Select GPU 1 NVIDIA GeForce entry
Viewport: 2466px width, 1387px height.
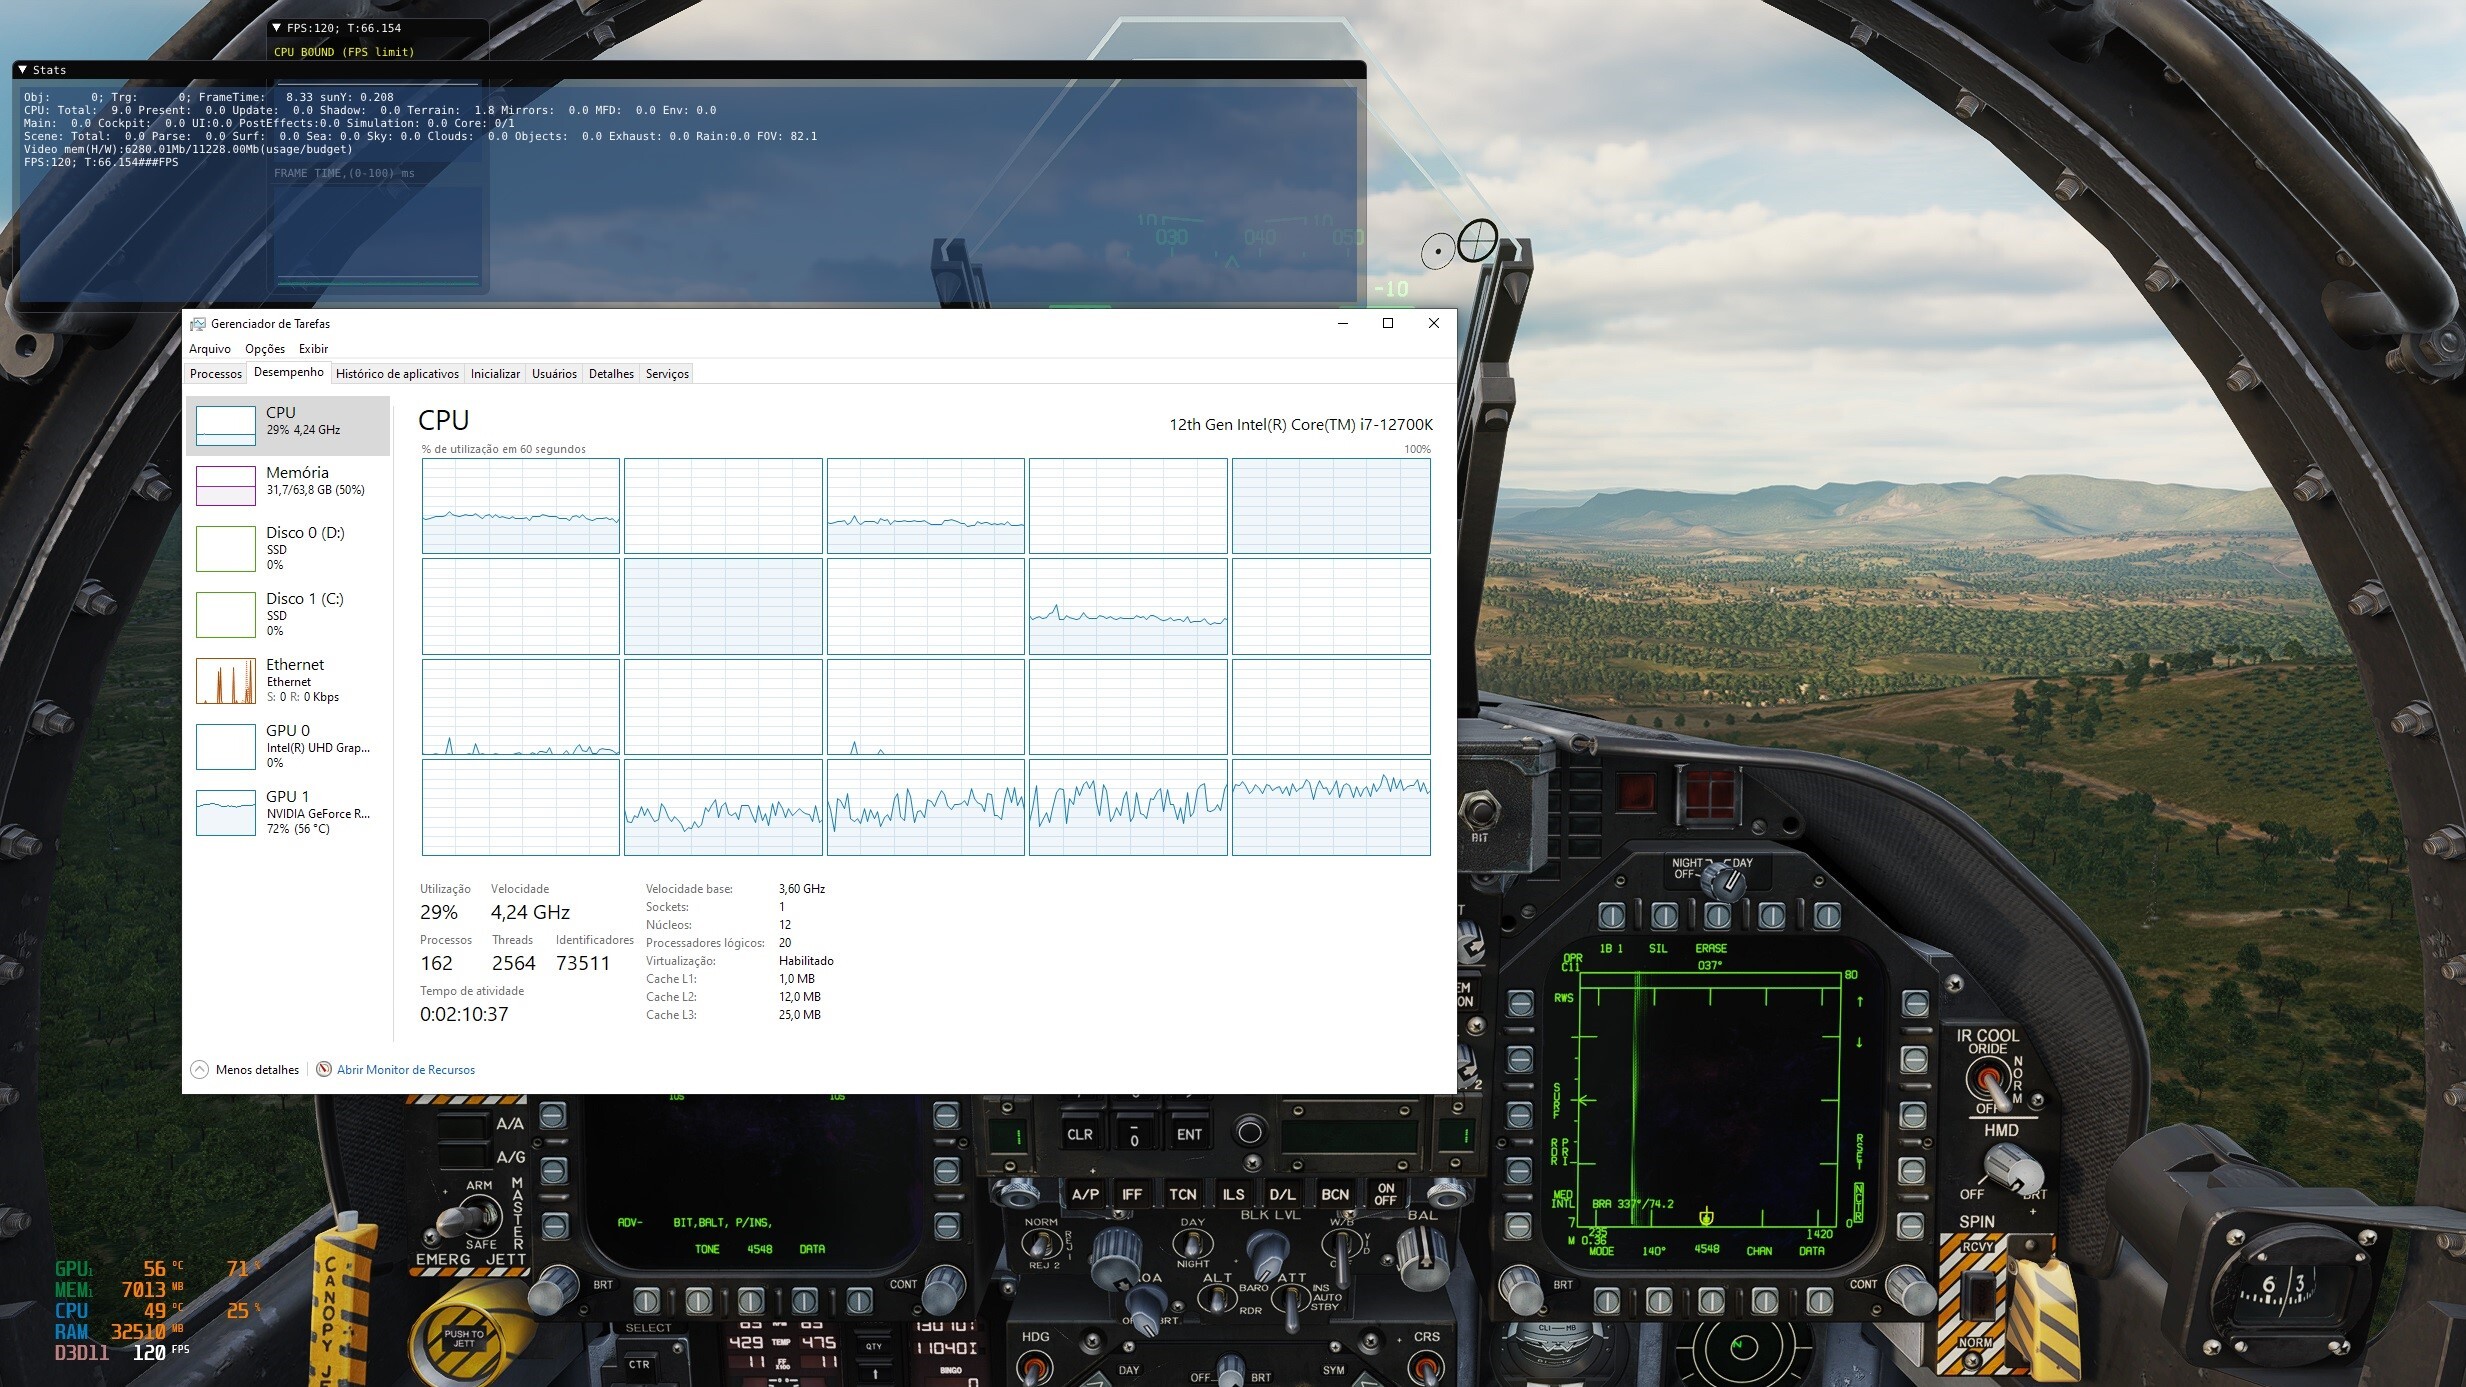288,812
